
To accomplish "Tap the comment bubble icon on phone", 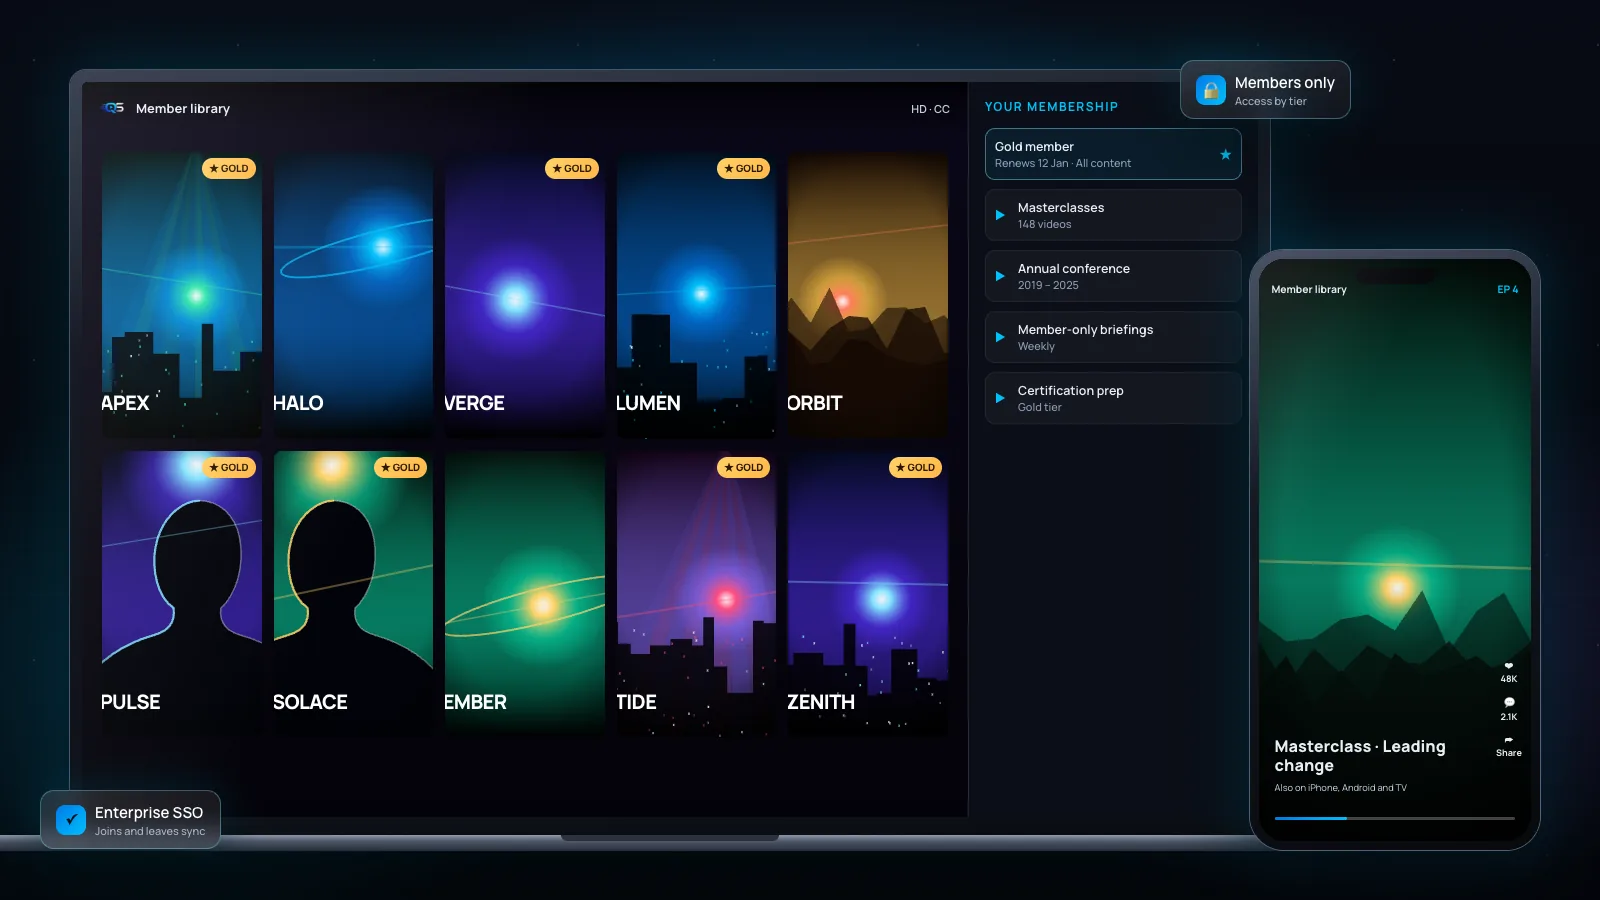I will (1508, 702).
